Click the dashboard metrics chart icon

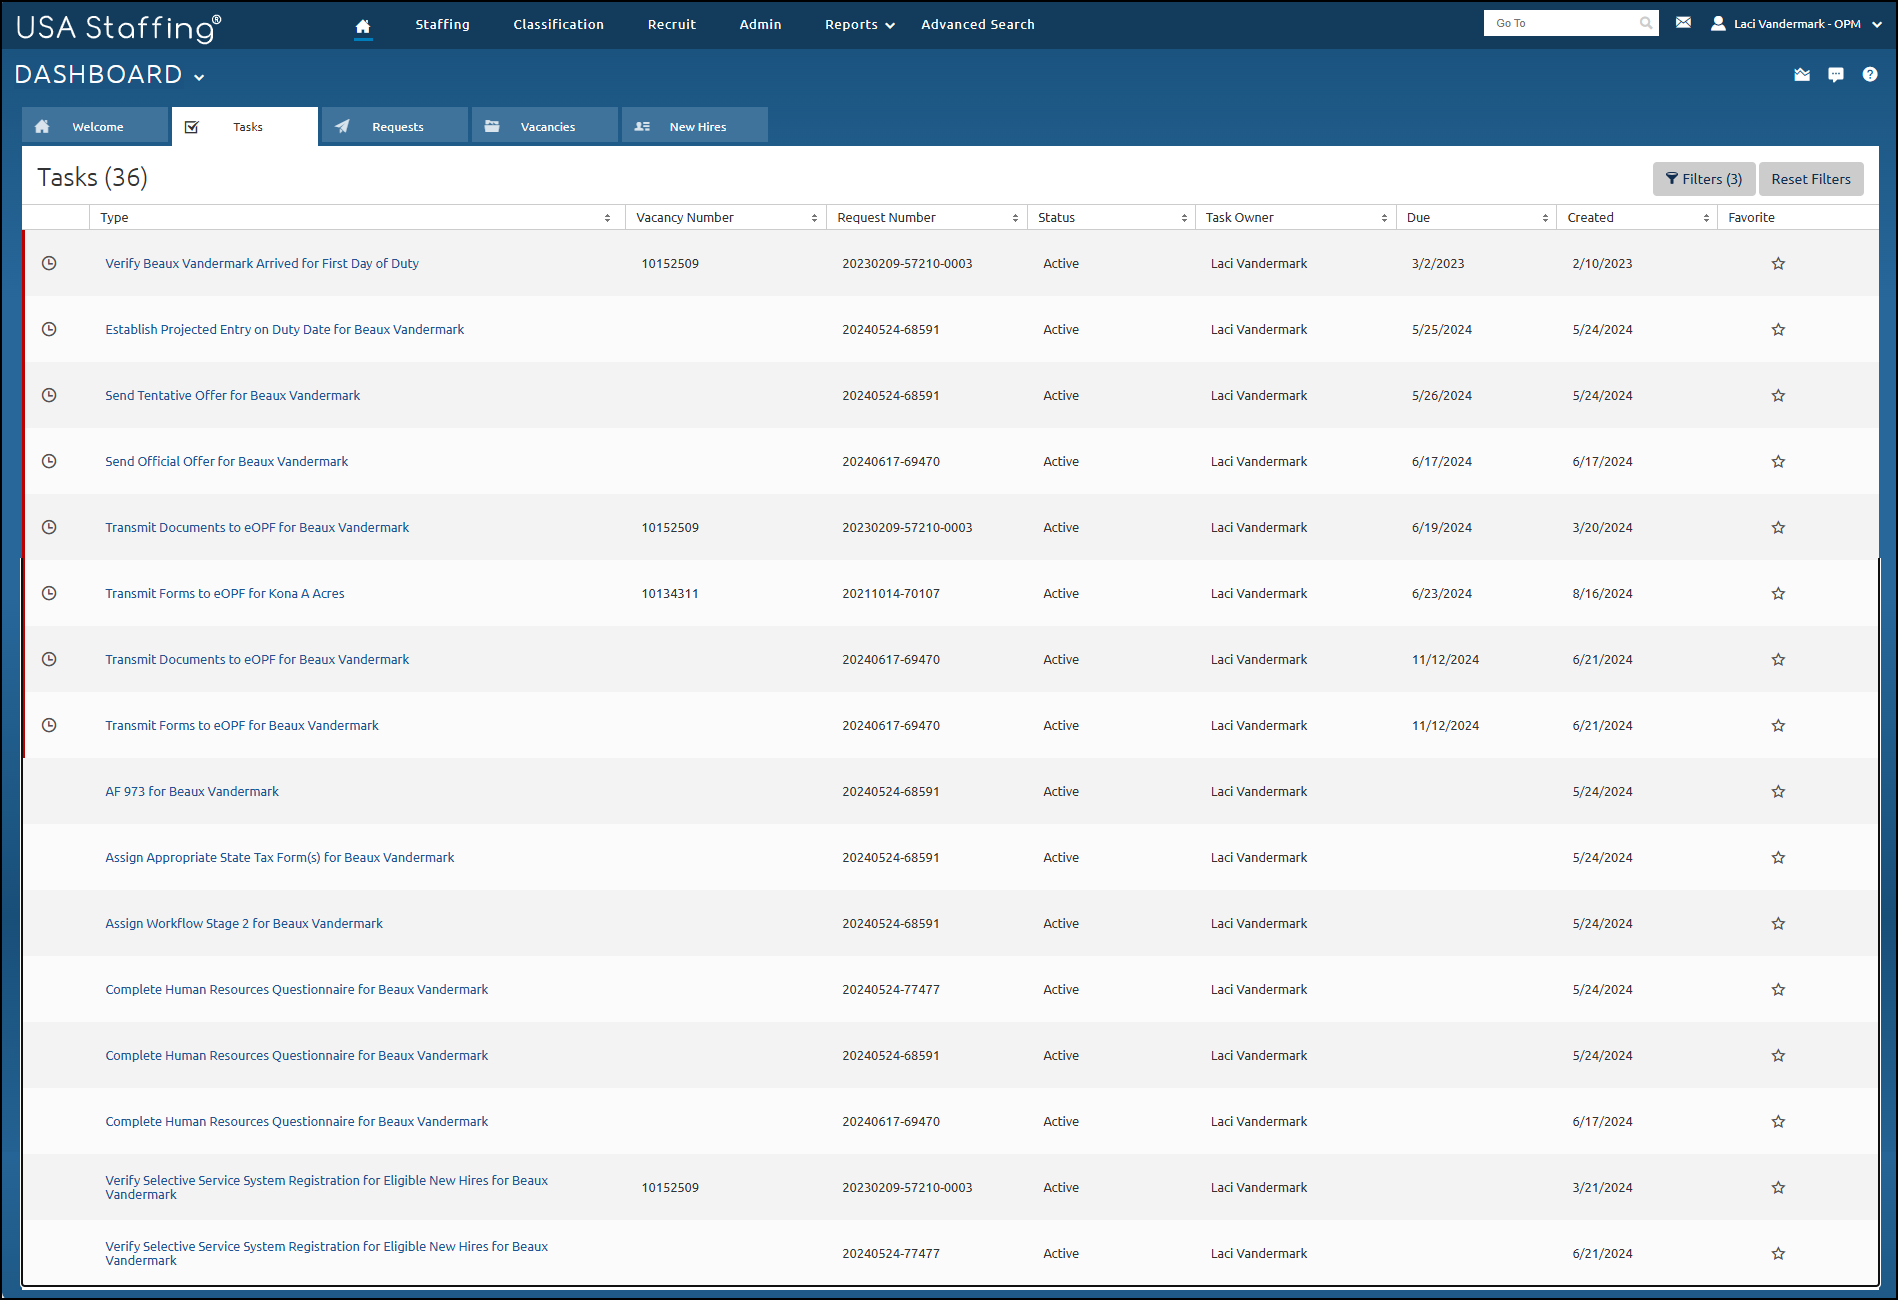click(x=1802, y=75)
